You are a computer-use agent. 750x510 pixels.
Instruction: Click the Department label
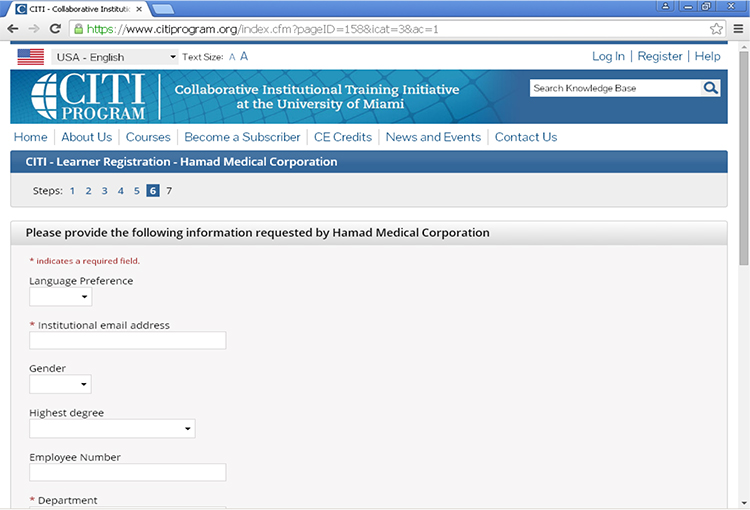tap(67, 500)
